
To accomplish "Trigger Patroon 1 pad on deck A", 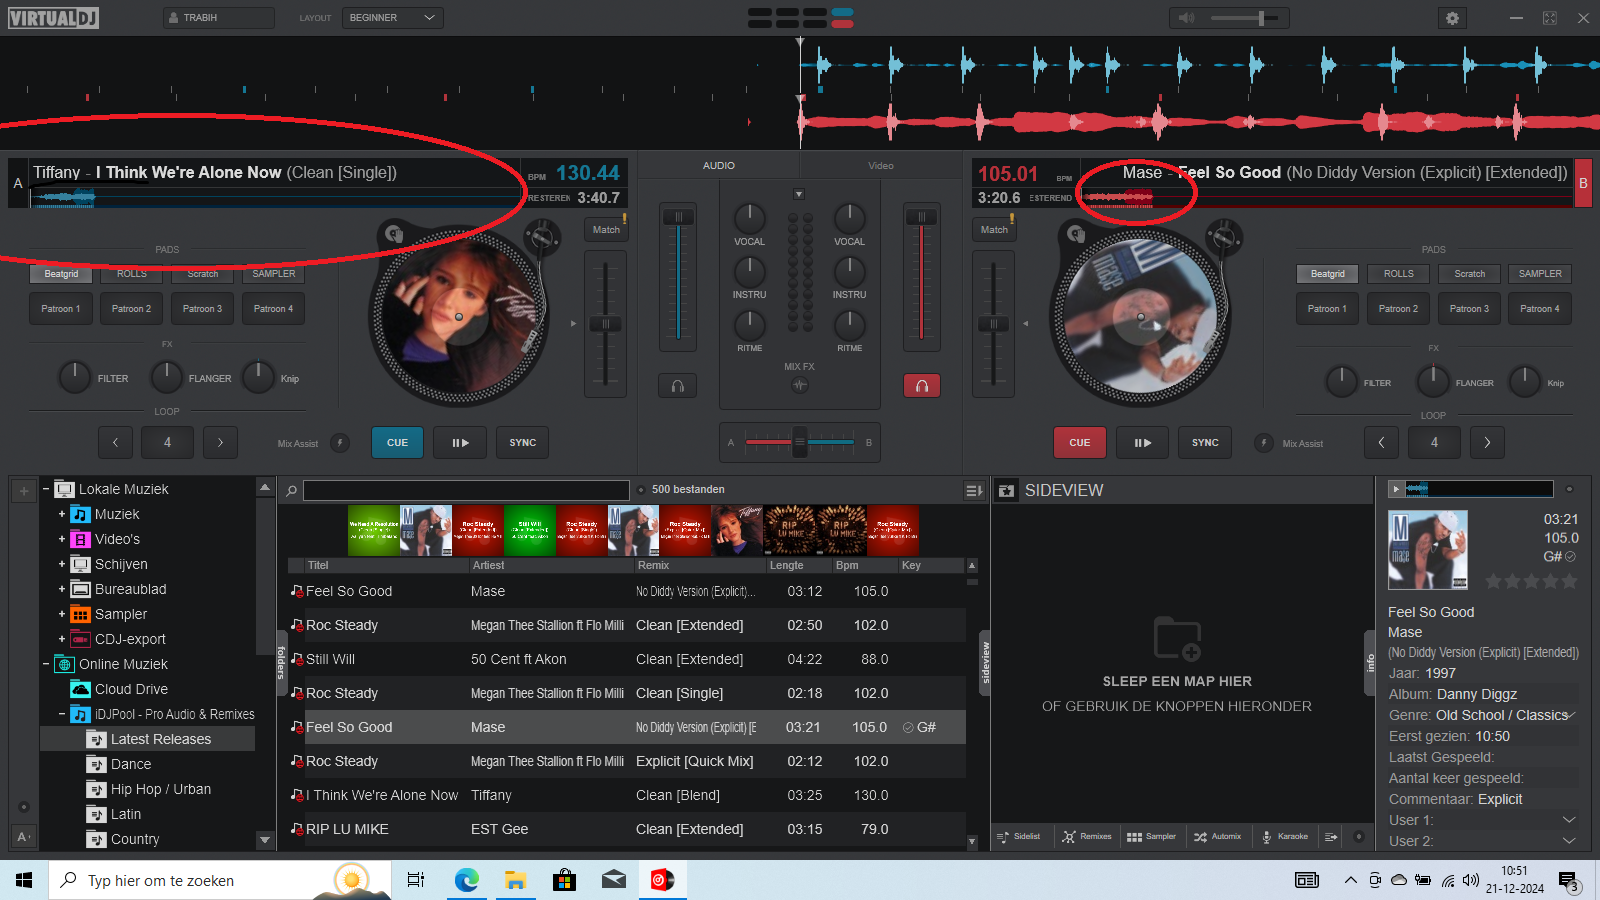I will tap(61, 309).
